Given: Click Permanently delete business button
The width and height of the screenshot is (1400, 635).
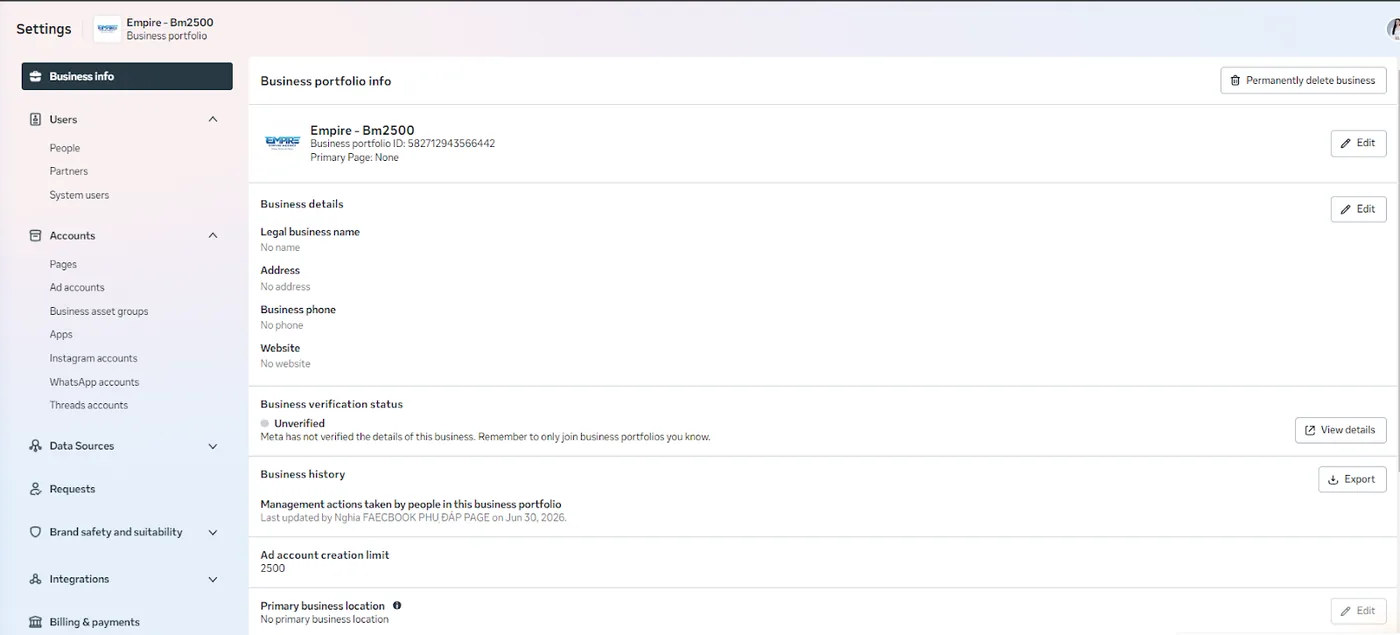Looking at the screenshot, I should click(1303, 80).
